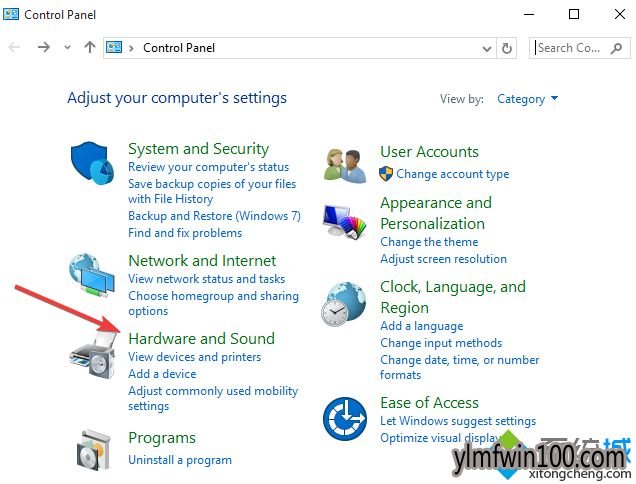Viewport: 636px width, 484px height.
Task: Open the System and Security shield icon
Action: pos(92,163)
